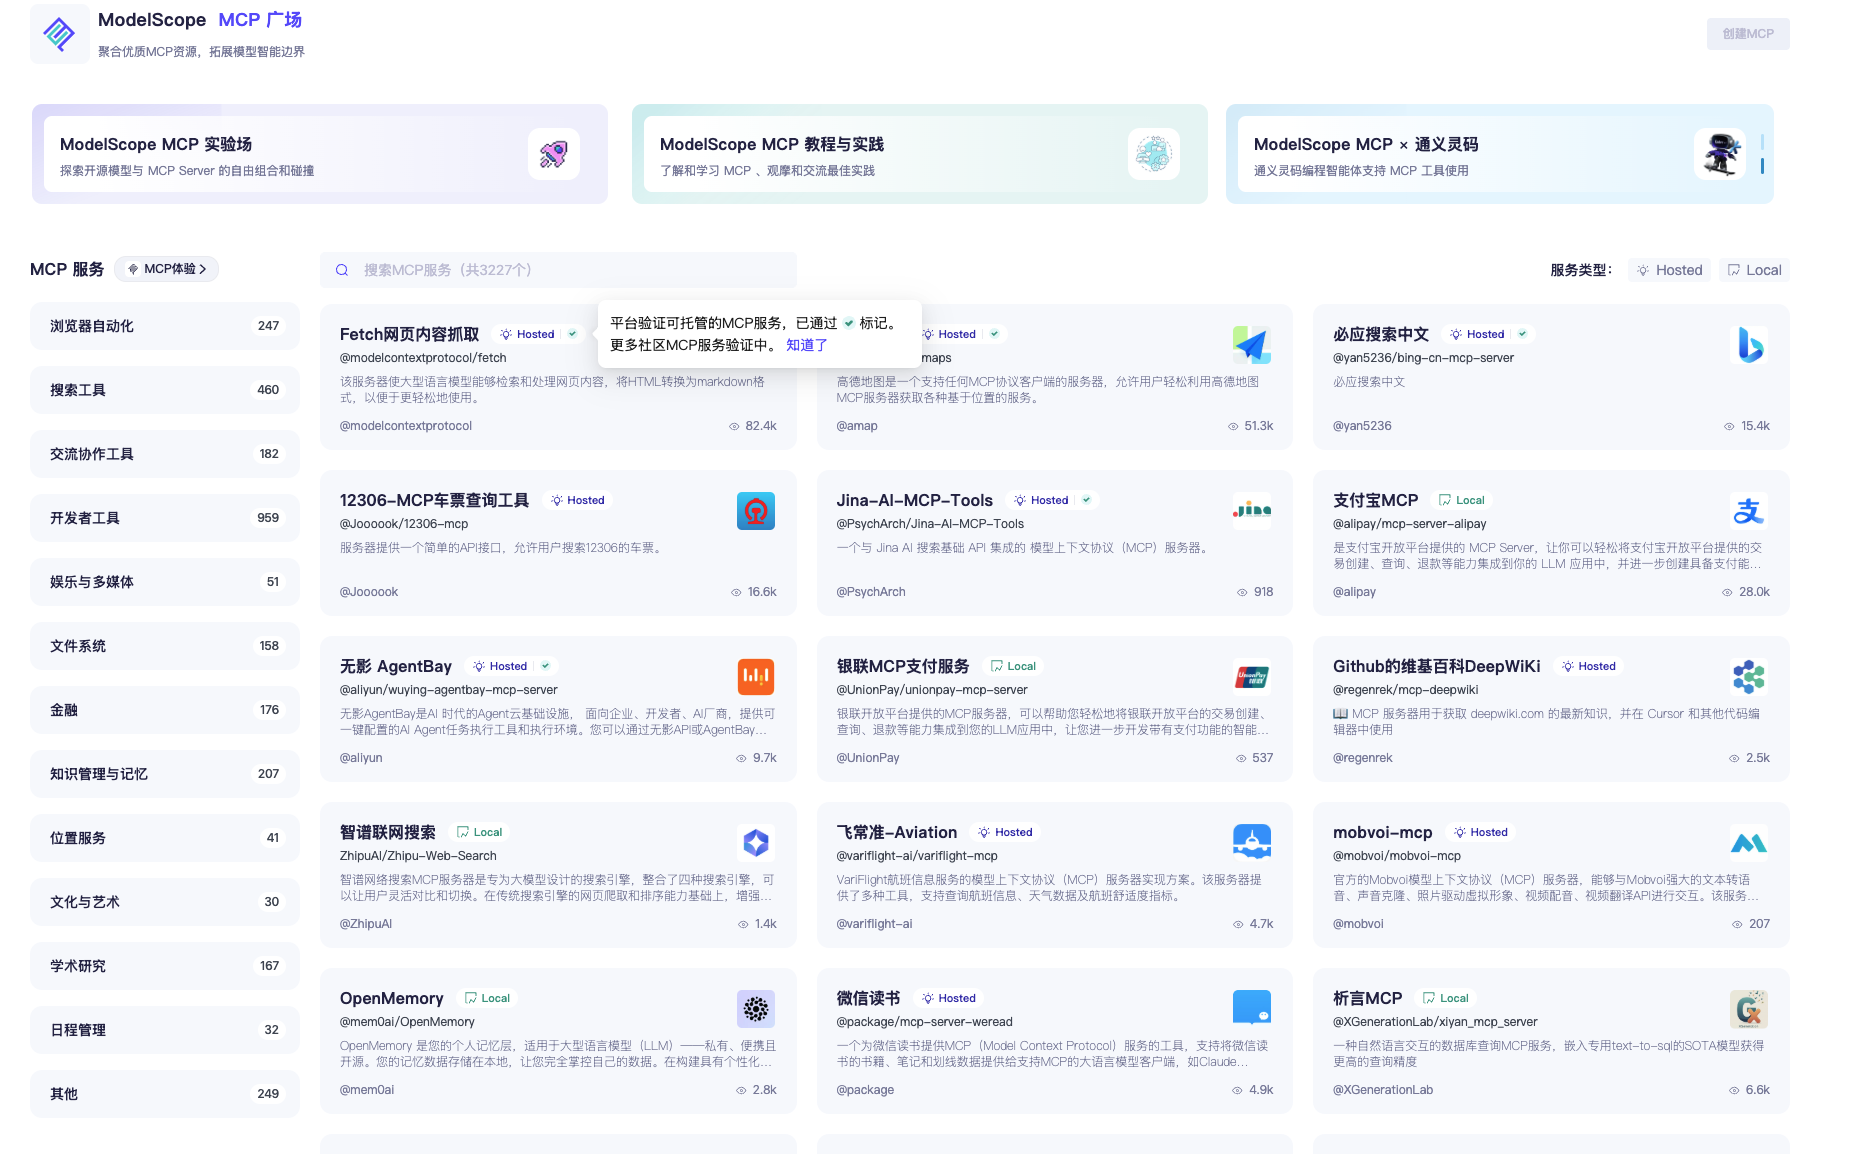
Task: Click verified checkmark on 必应搜索中文 card
Action: 1522,334
